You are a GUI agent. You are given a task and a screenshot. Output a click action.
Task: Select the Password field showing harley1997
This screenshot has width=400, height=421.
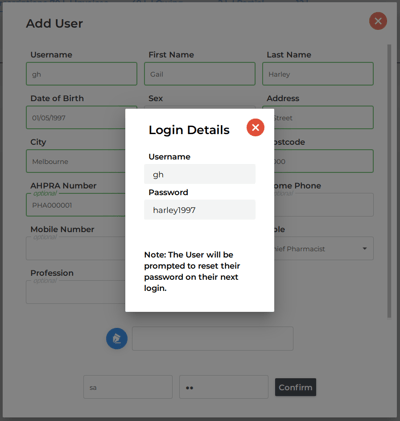click(200, 210)
